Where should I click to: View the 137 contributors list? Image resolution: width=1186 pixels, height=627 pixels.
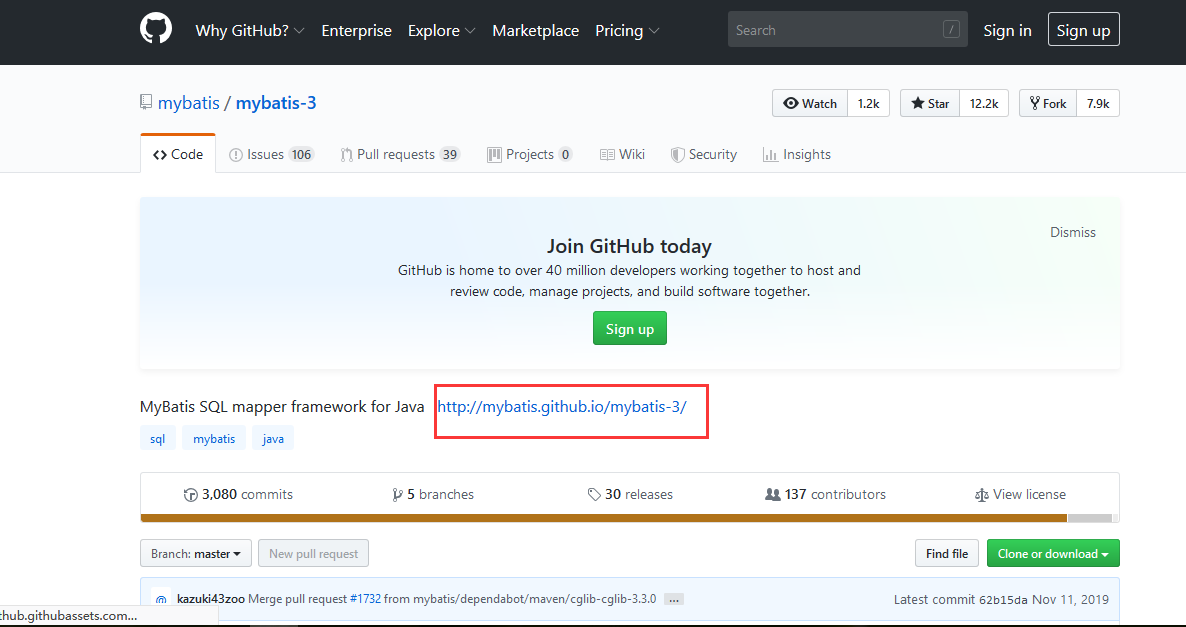(825, 495)
